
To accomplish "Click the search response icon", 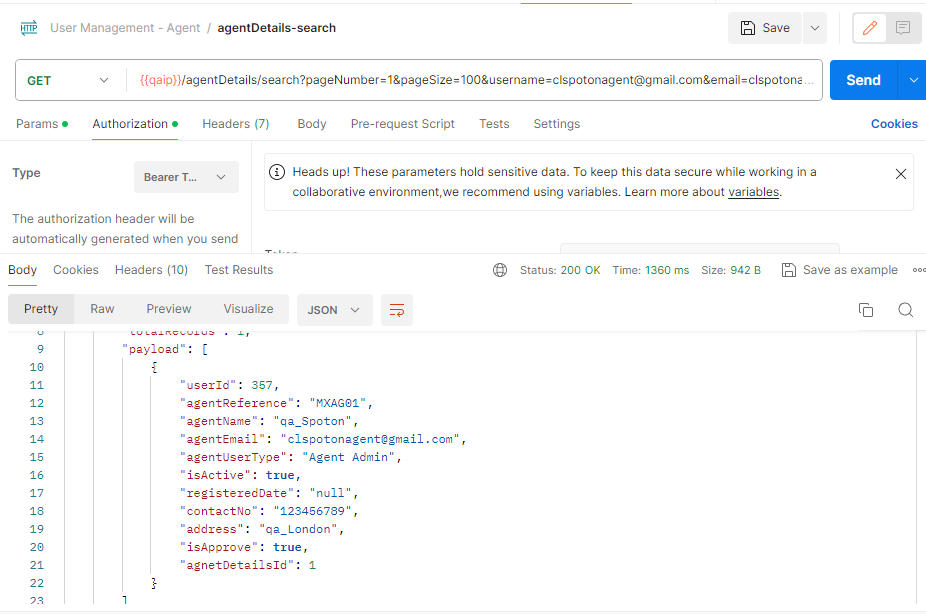I will pos(905,310).
